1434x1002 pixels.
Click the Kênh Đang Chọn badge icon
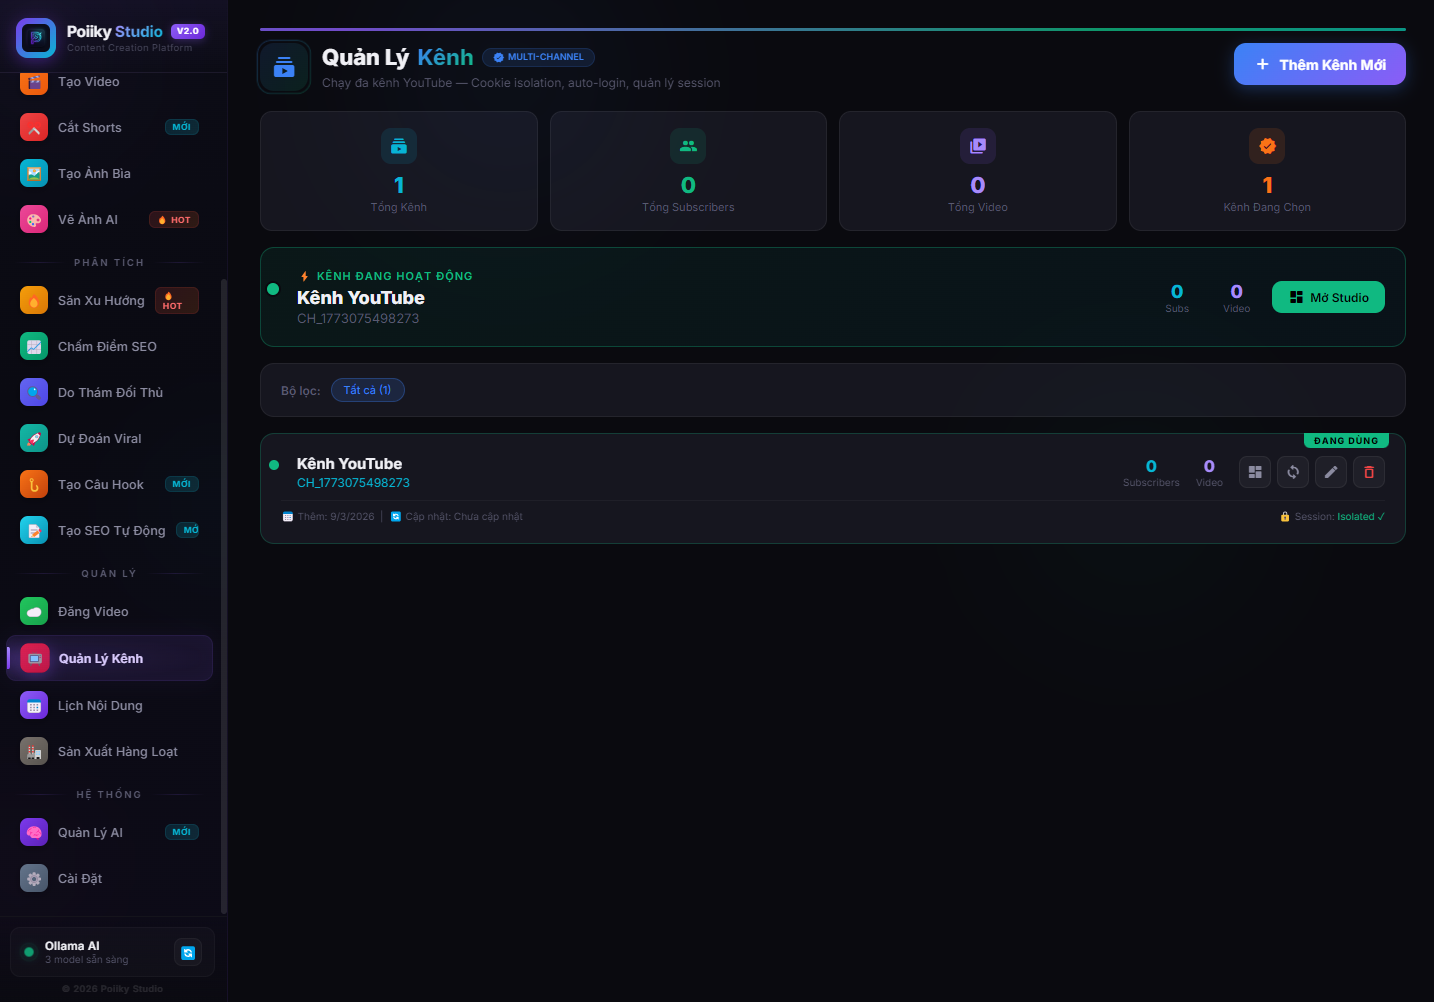click(1267, 146)
